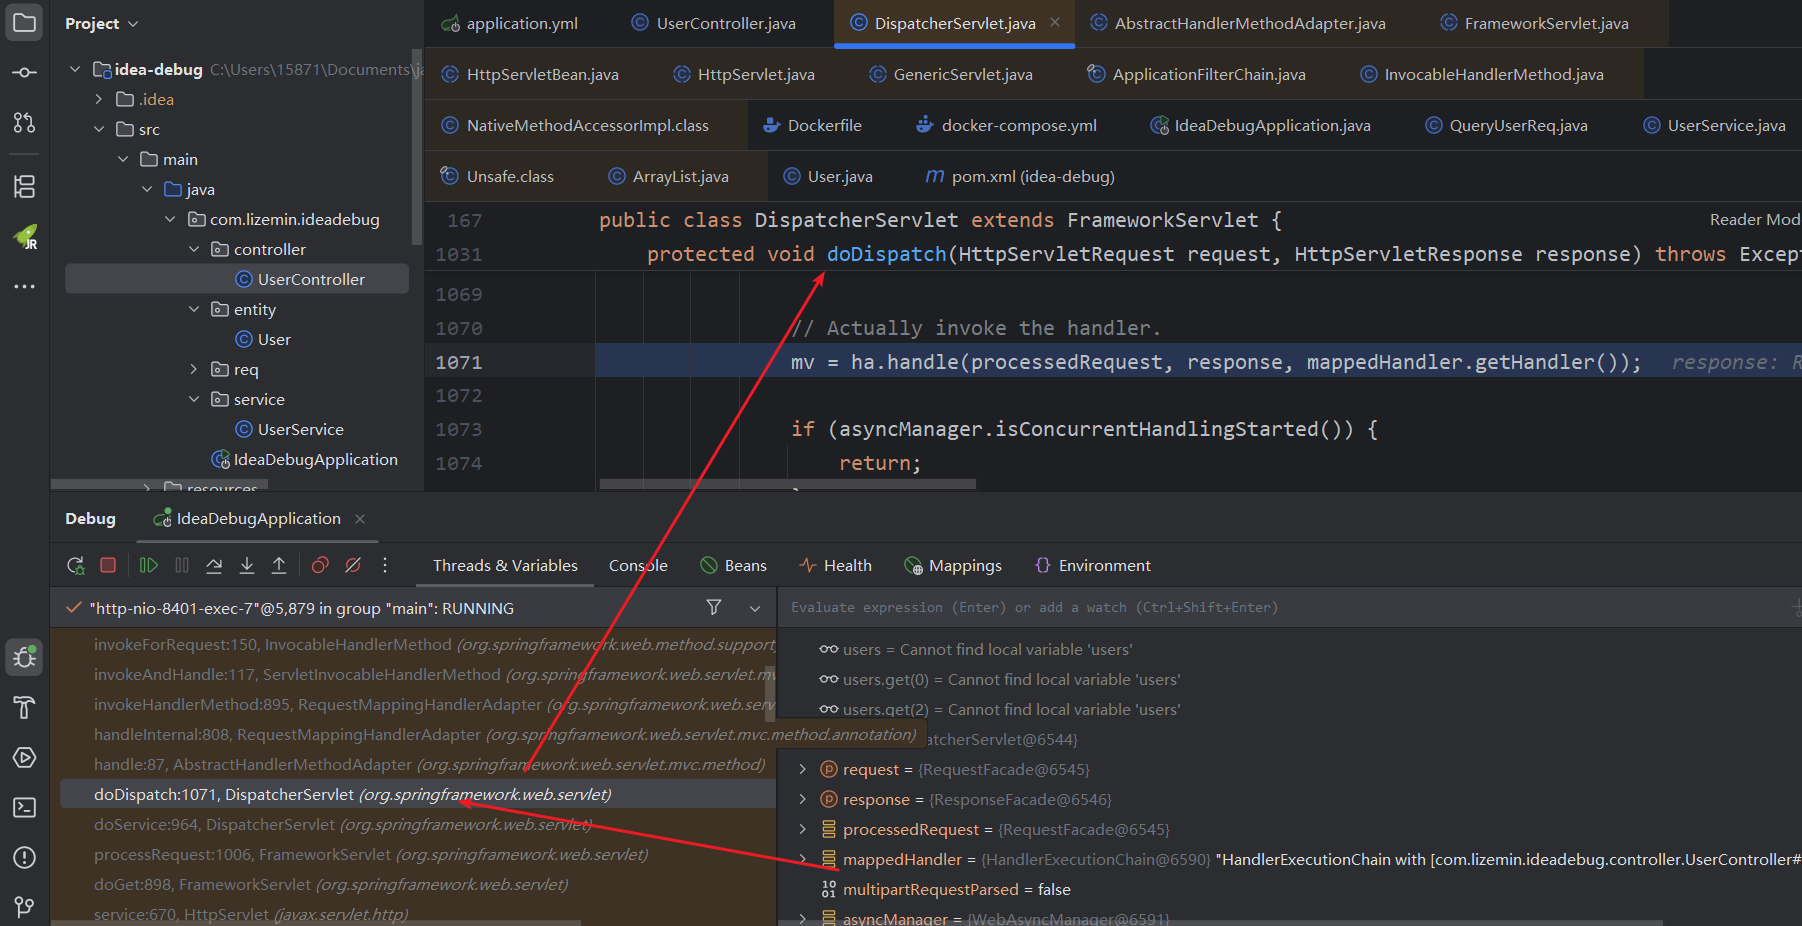Open View Breakpoints dialog
This screenshot has width=1802, height=926.
click(x=320, y=566)
